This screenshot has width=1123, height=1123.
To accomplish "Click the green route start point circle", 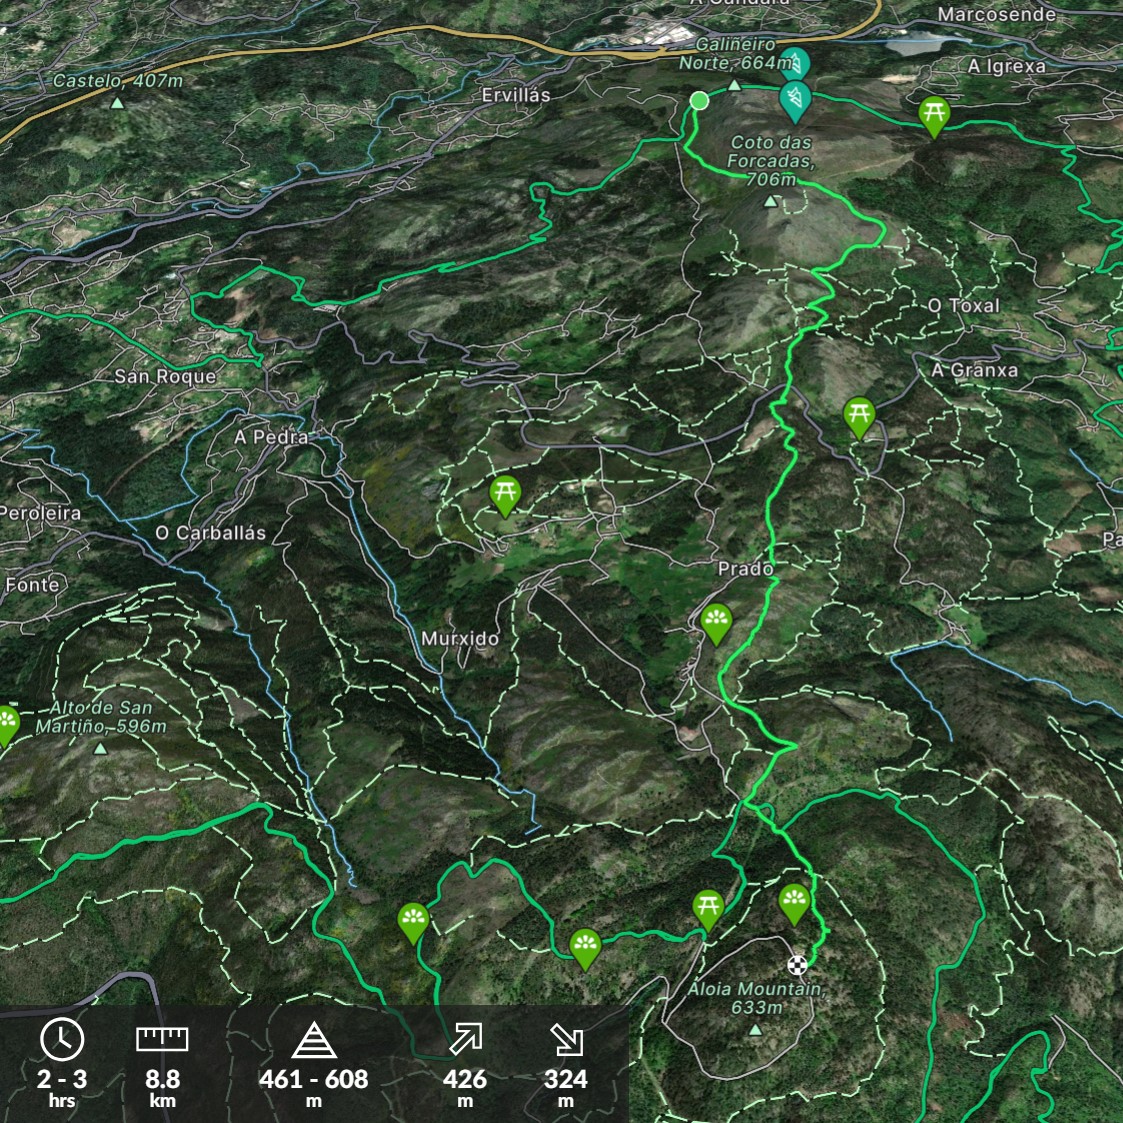I will coord(700,100).
